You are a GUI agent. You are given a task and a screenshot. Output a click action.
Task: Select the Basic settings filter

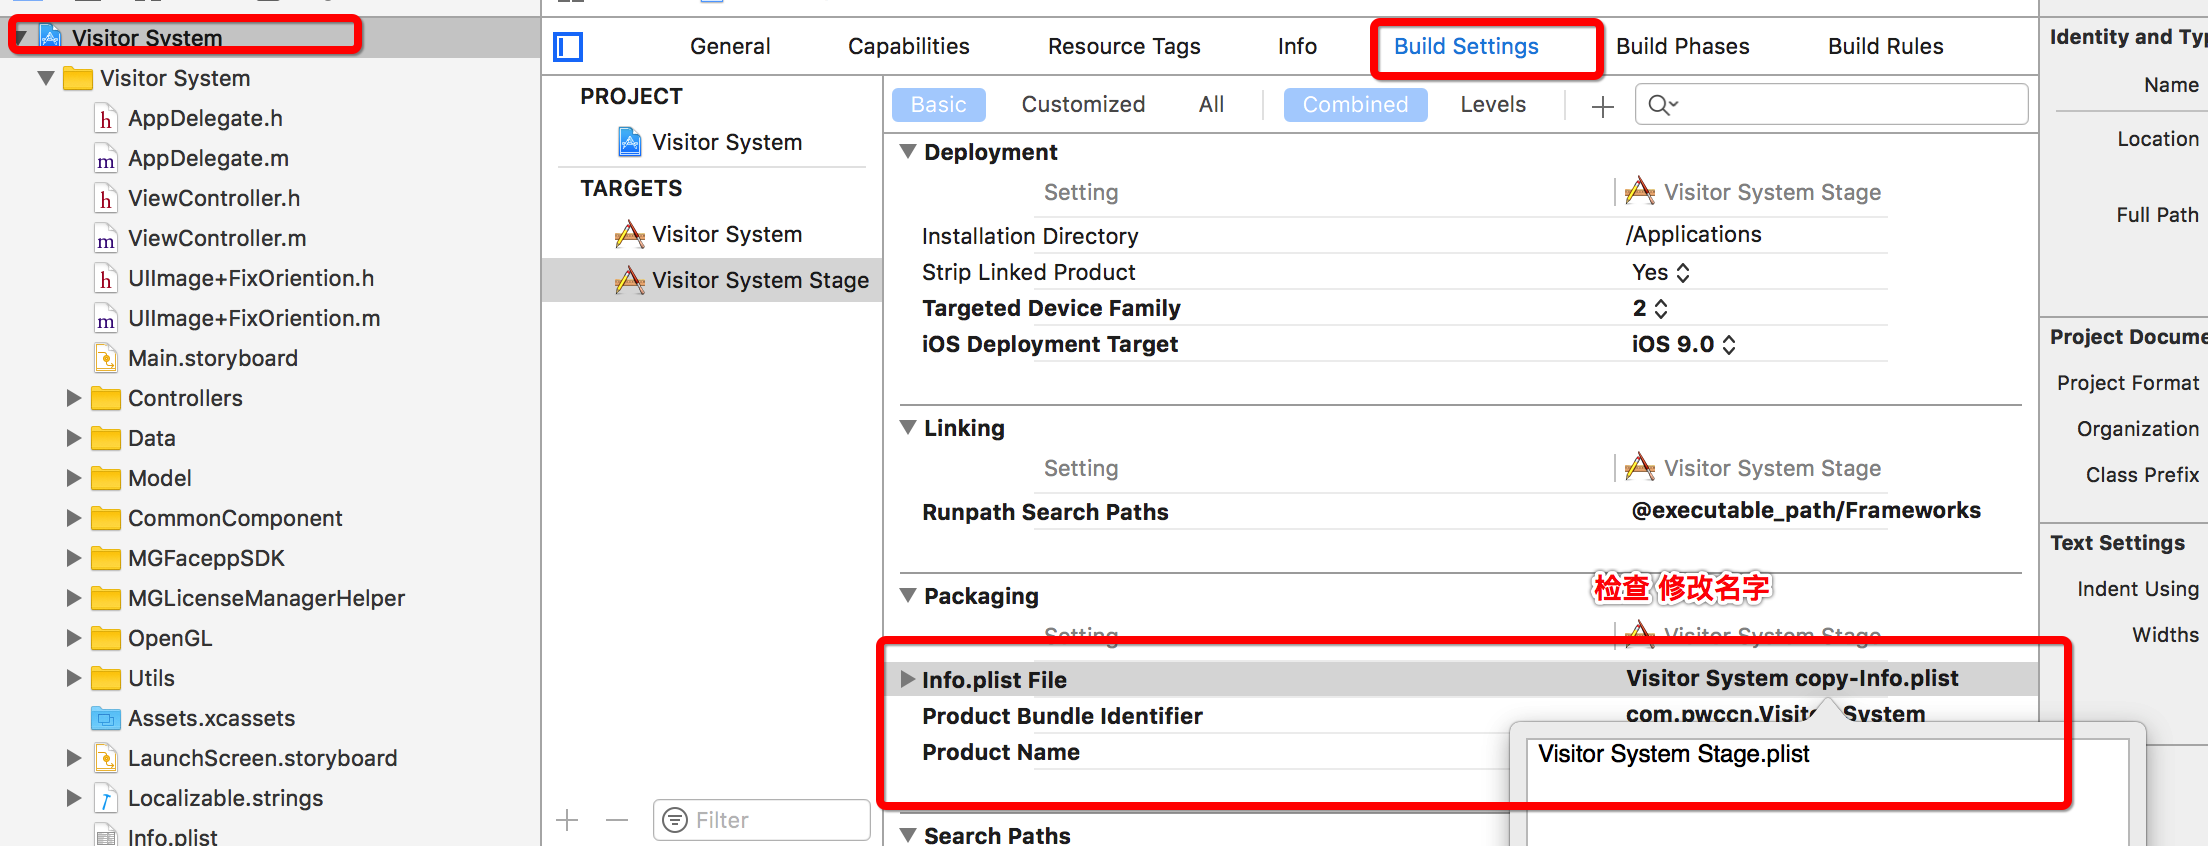[938, 105]
